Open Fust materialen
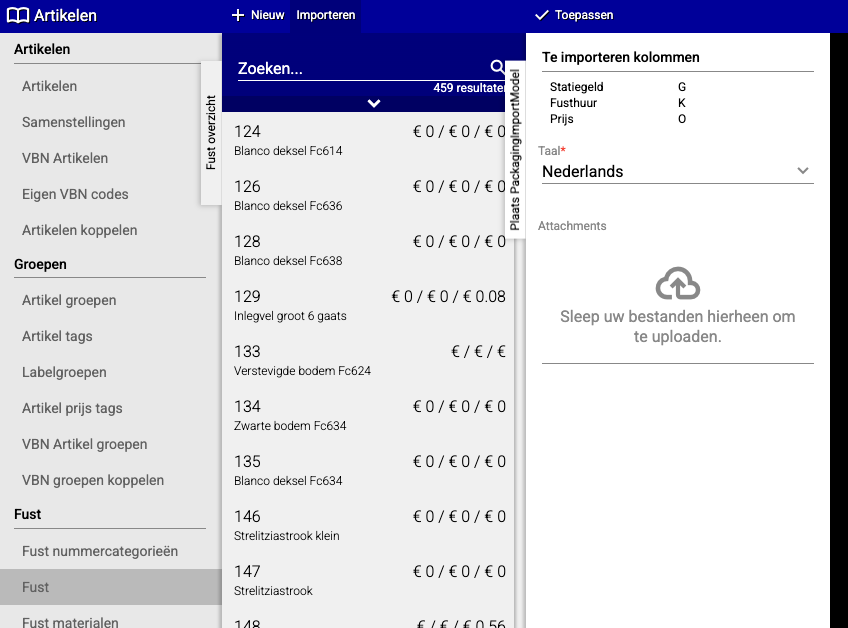Screen dimensions: 848x628 click(70, 622)
